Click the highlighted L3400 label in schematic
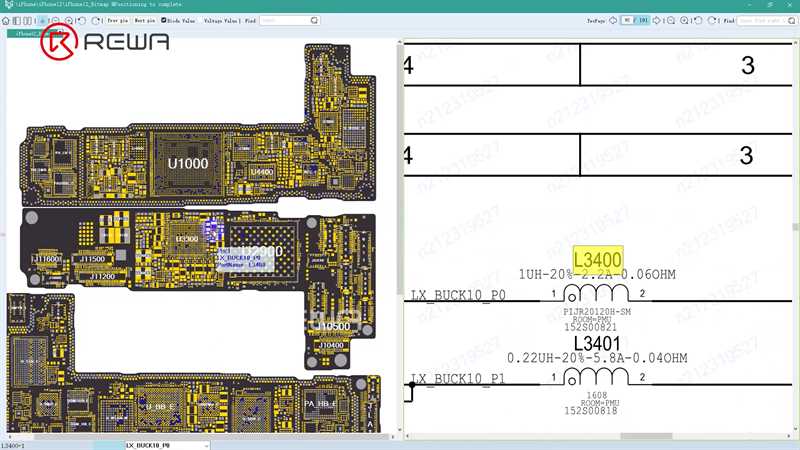Image resolution: width=800 pixels, height=450 pixels. tap(597, 260)
